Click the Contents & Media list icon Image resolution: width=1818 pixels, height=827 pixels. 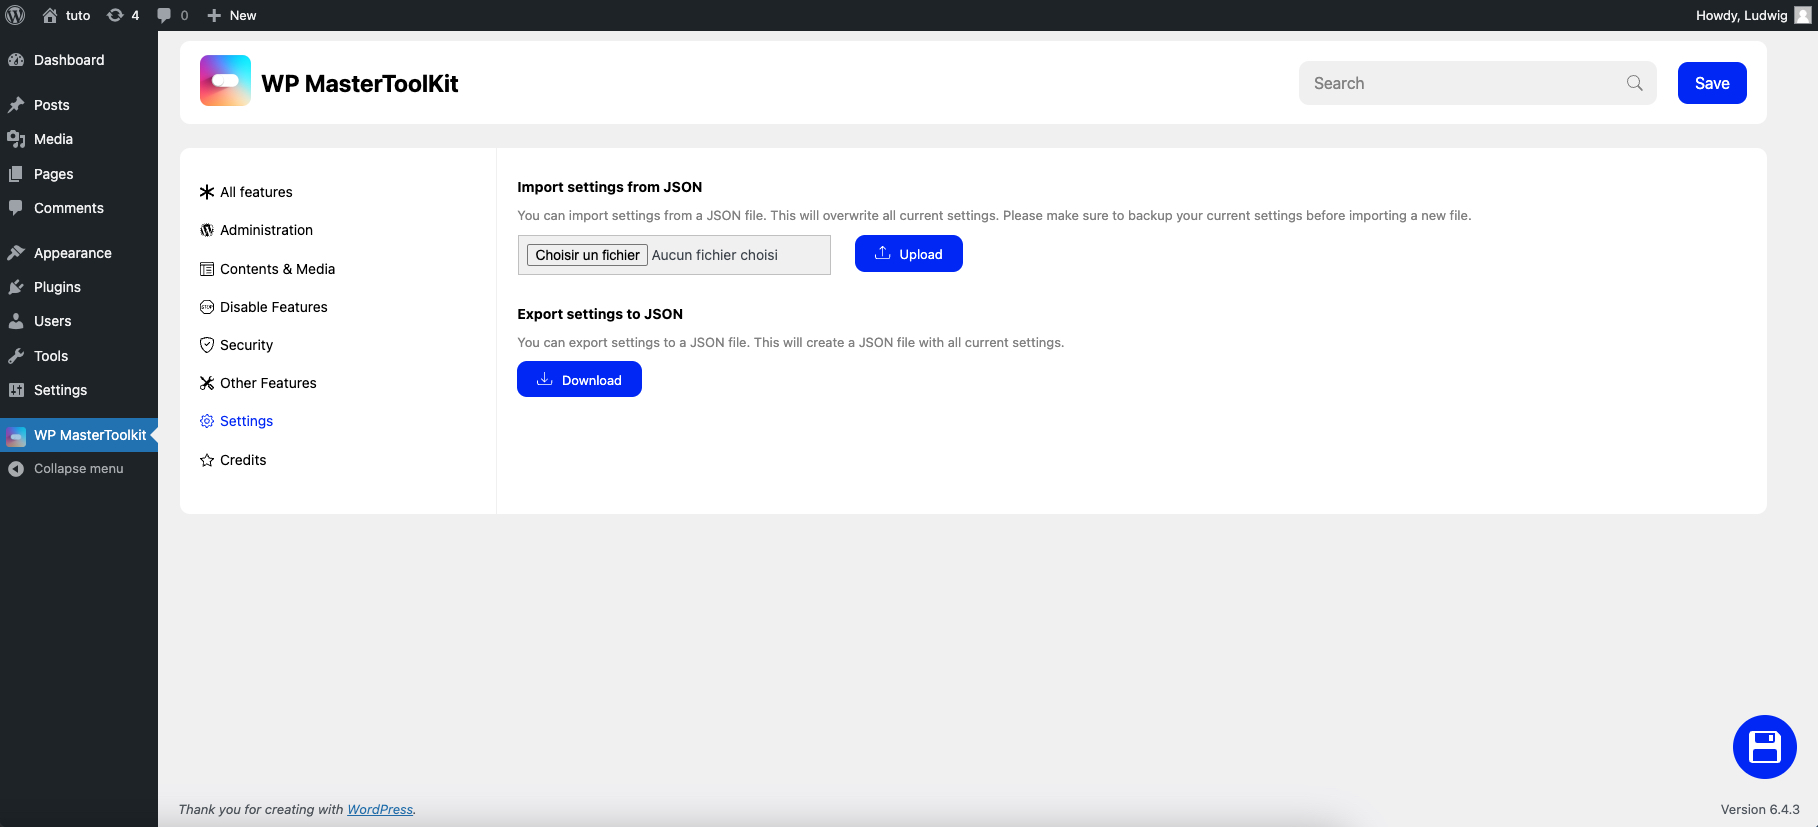tap(207, 269)
